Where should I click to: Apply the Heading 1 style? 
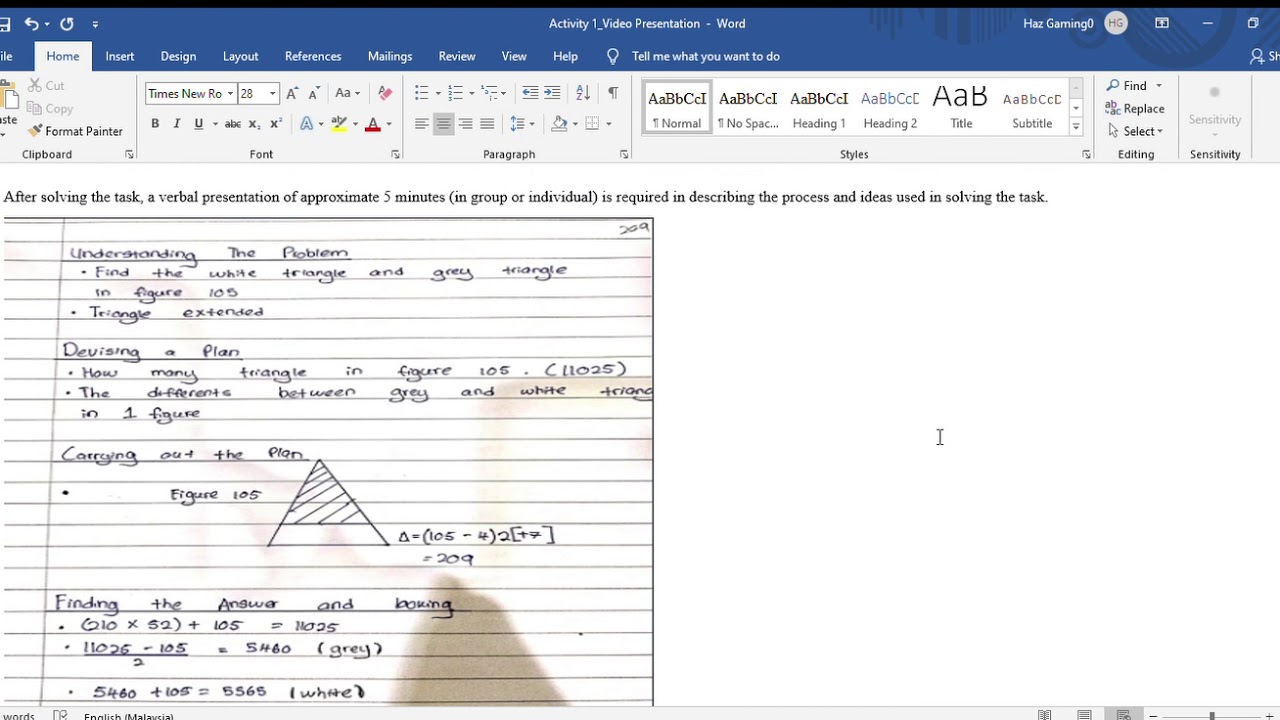[819, 108]
